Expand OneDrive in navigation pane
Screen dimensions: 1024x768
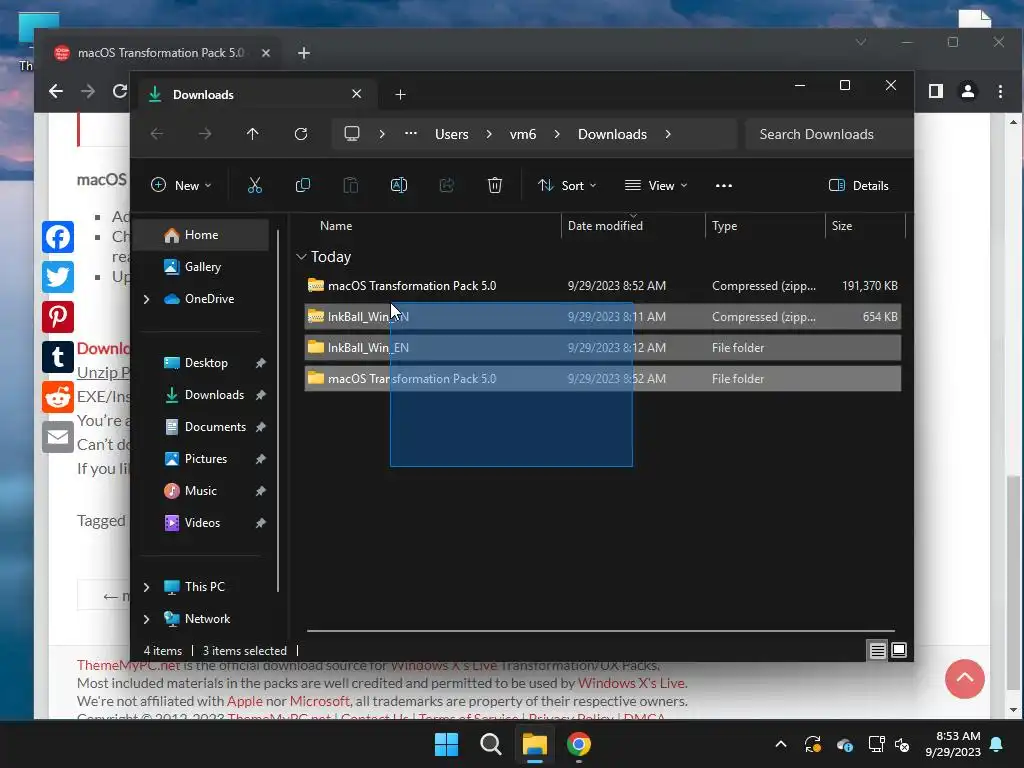coord(146,299)
